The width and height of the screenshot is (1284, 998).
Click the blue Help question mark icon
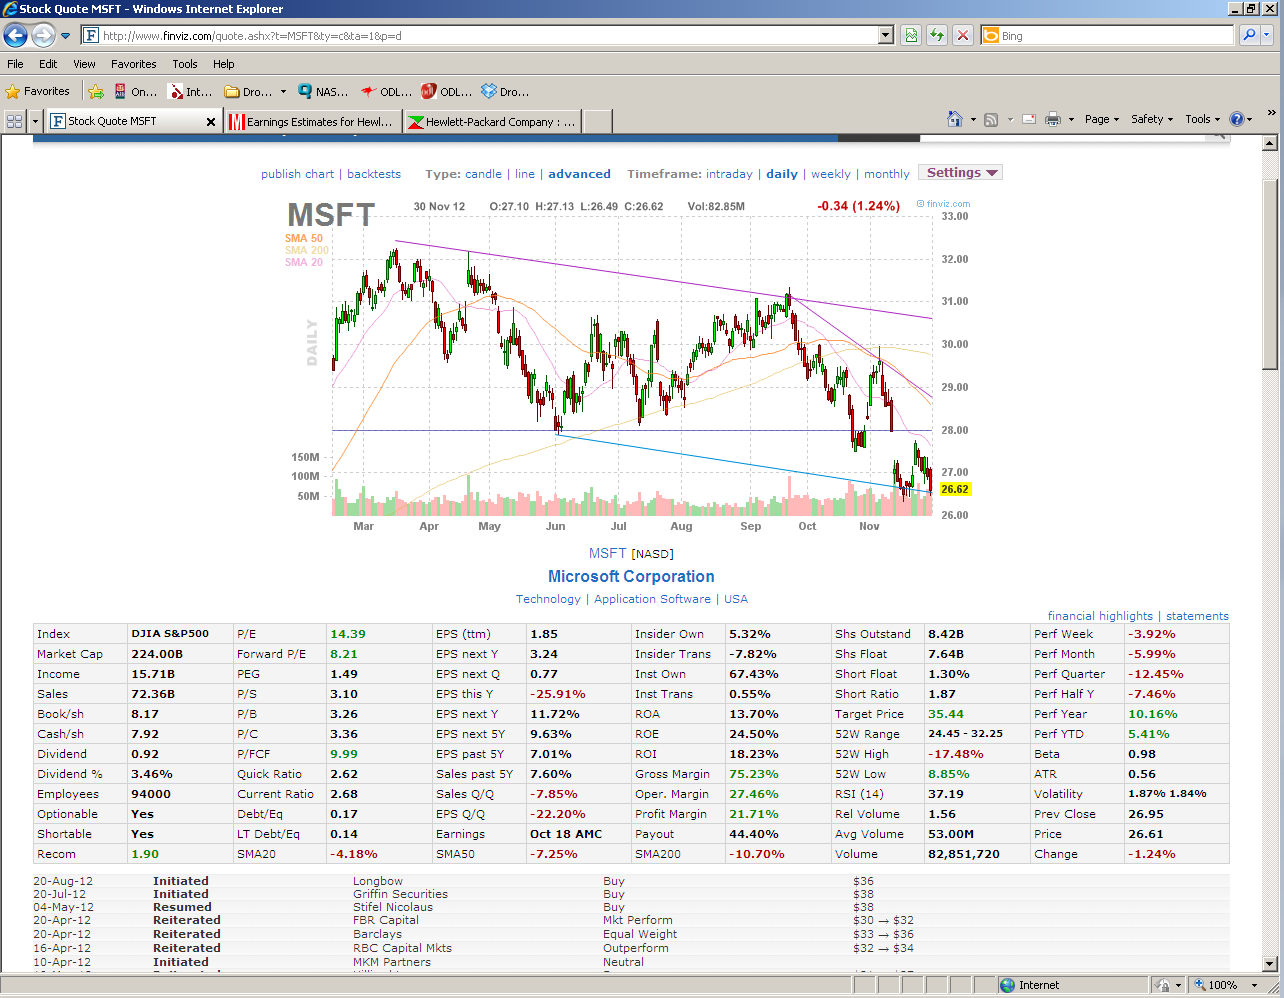(1237, 119)
